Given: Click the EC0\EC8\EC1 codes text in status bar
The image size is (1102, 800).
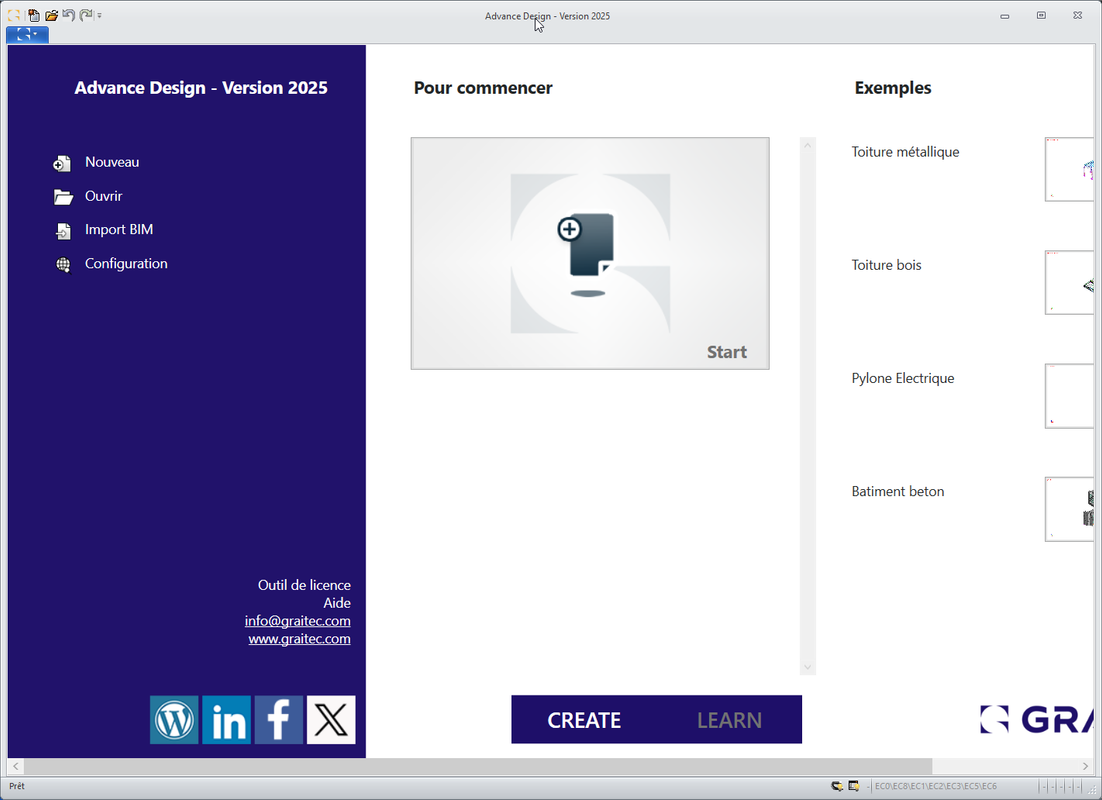Looking at the screenshot, I should click(x=935, y=786).
